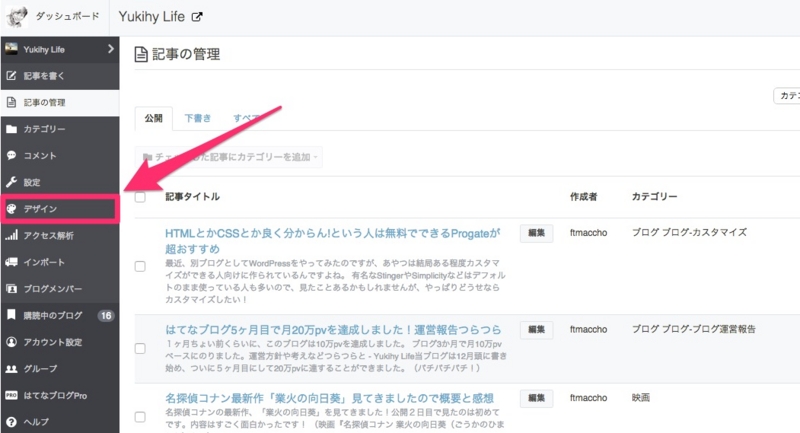Click the PRO badge icon for はてなブログPro
Viewport: 800px width, 433px height.
tap(11, 395)
